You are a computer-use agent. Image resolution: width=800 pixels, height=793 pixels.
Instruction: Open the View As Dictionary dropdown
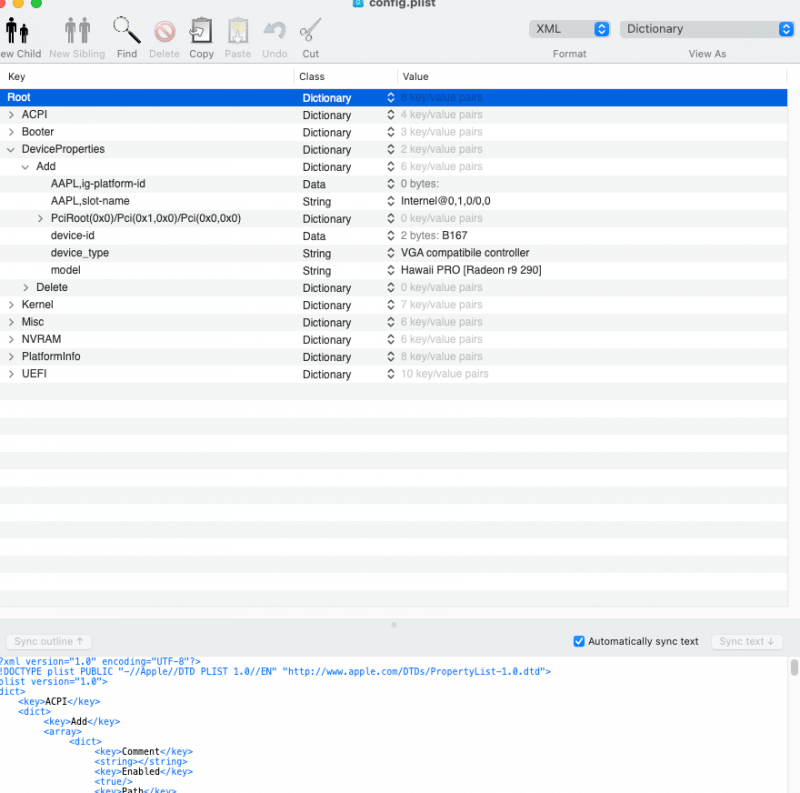[x=706, y=29]
